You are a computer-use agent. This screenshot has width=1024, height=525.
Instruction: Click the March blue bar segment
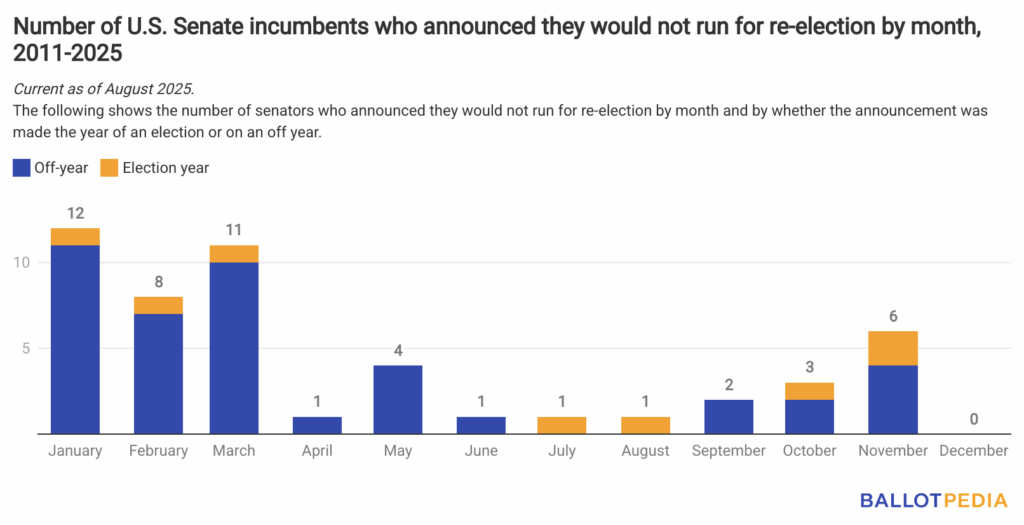pos(234,348)
